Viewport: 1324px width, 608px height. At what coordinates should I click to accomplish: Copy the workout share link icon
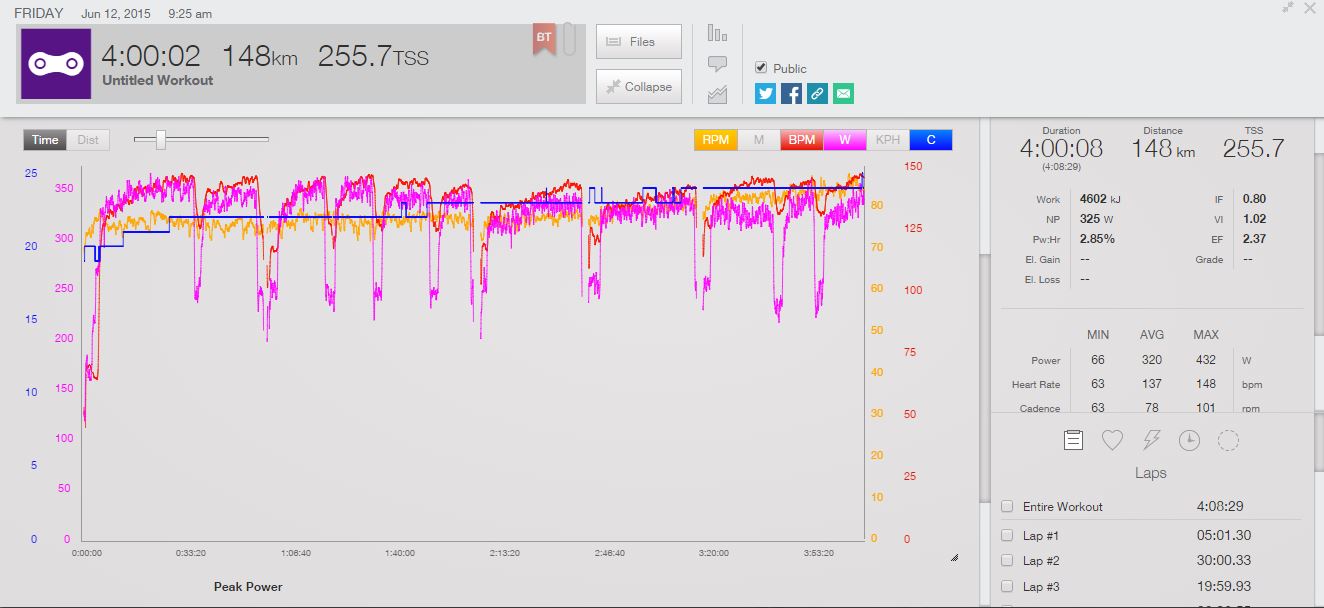coord(817,94)
